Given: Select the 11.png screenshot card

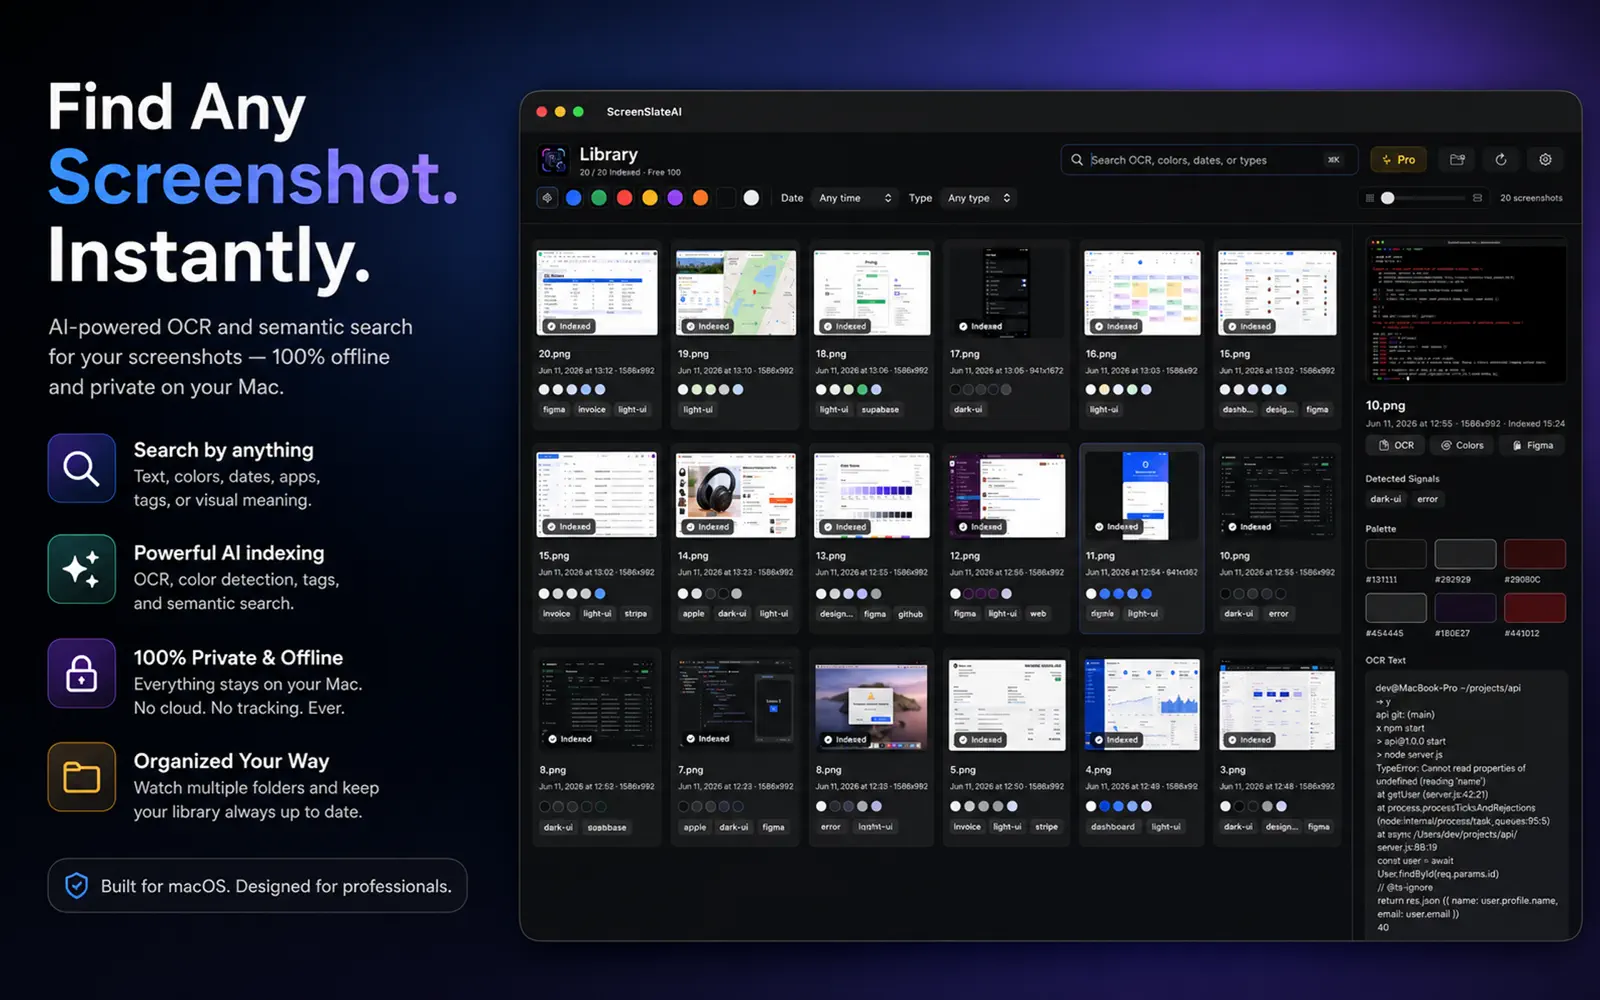Looking at the screenshot, I should tap(1141, 538).
